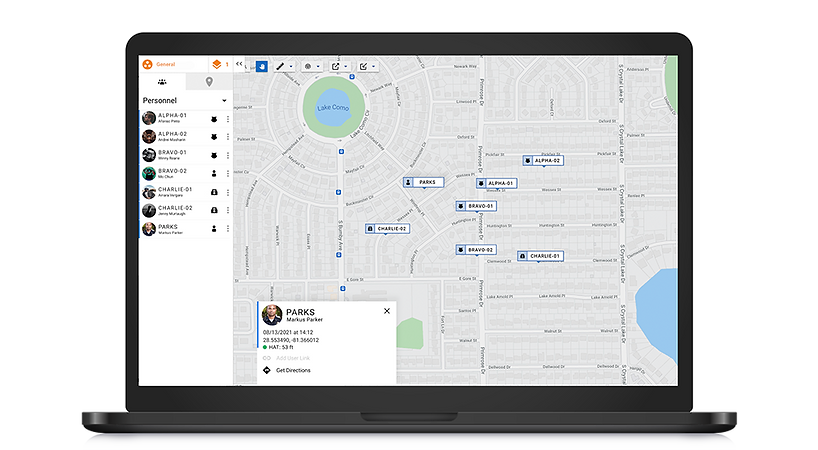This screenshot has width=818, height=450.
Task: Click the PARKS marker on the map
Action: (x=423, y=182)
